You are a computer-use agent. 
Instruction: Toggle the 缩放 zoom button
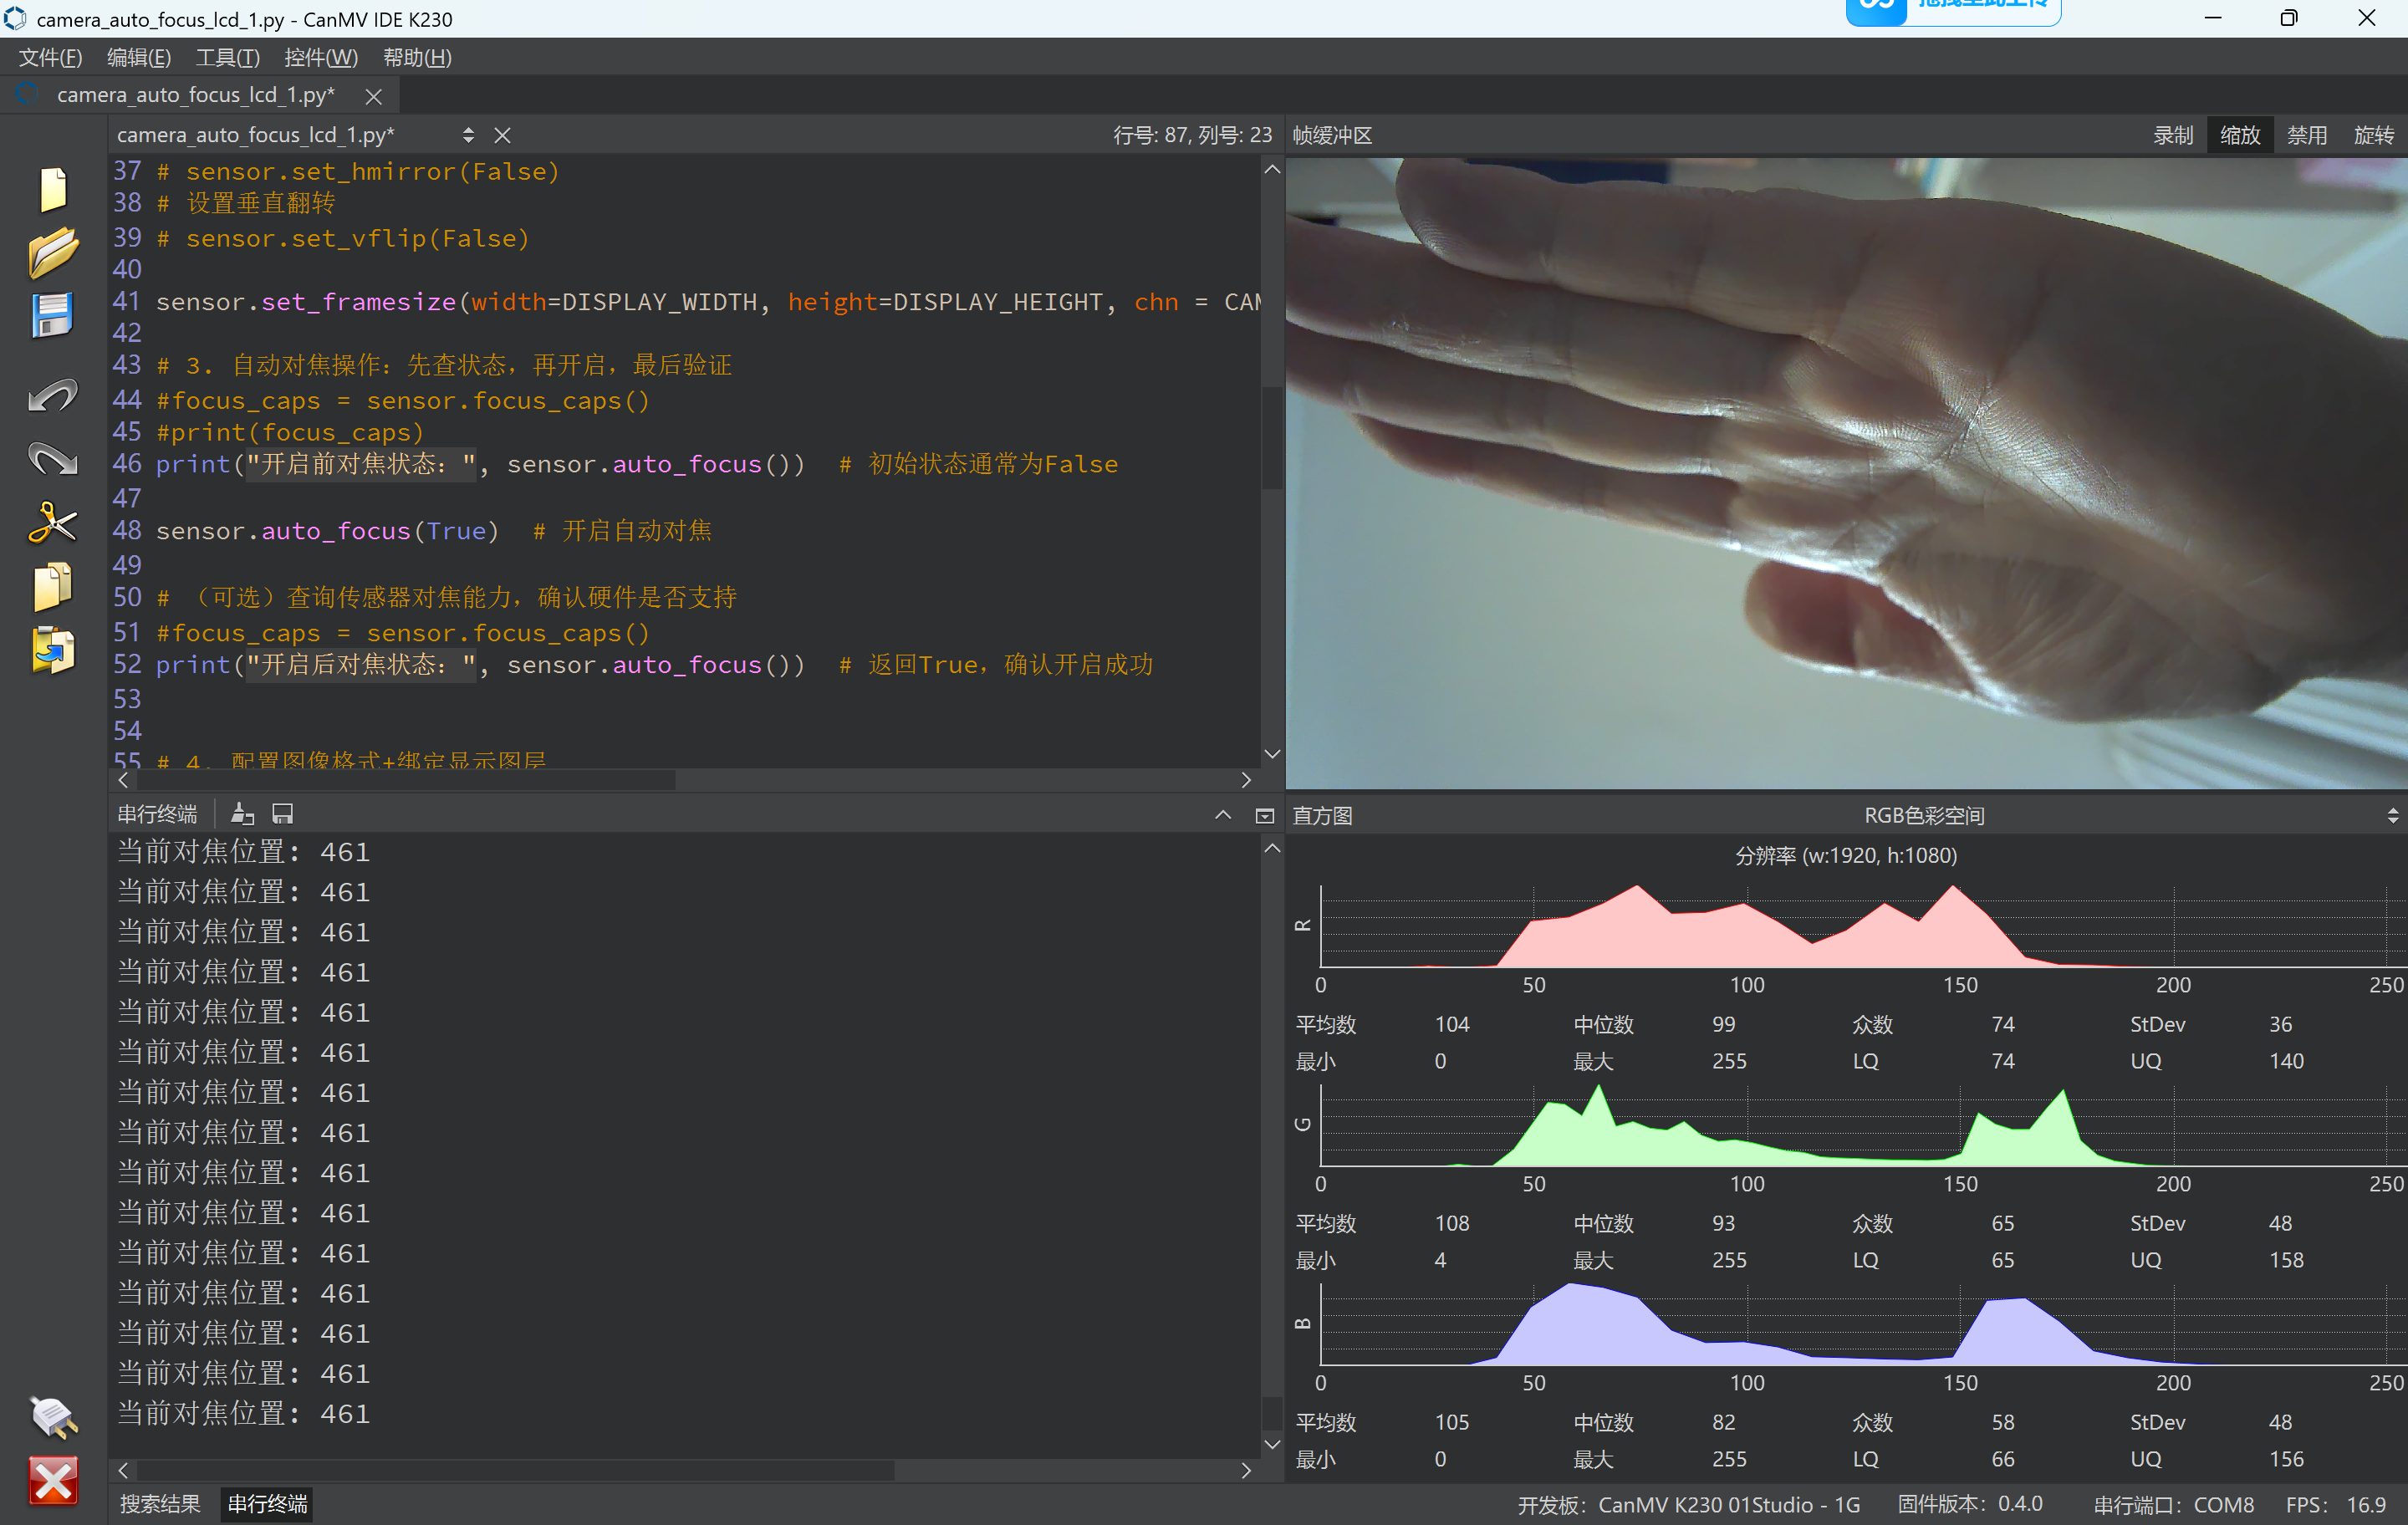point(2239,135)
